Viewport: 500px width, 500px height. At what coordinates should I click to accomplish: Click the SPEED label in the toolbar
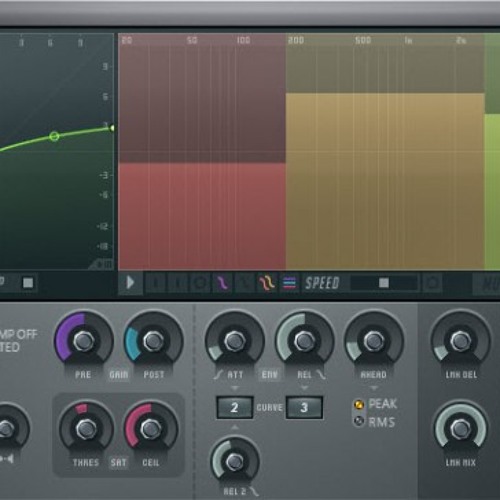click(x=322, y=284)
